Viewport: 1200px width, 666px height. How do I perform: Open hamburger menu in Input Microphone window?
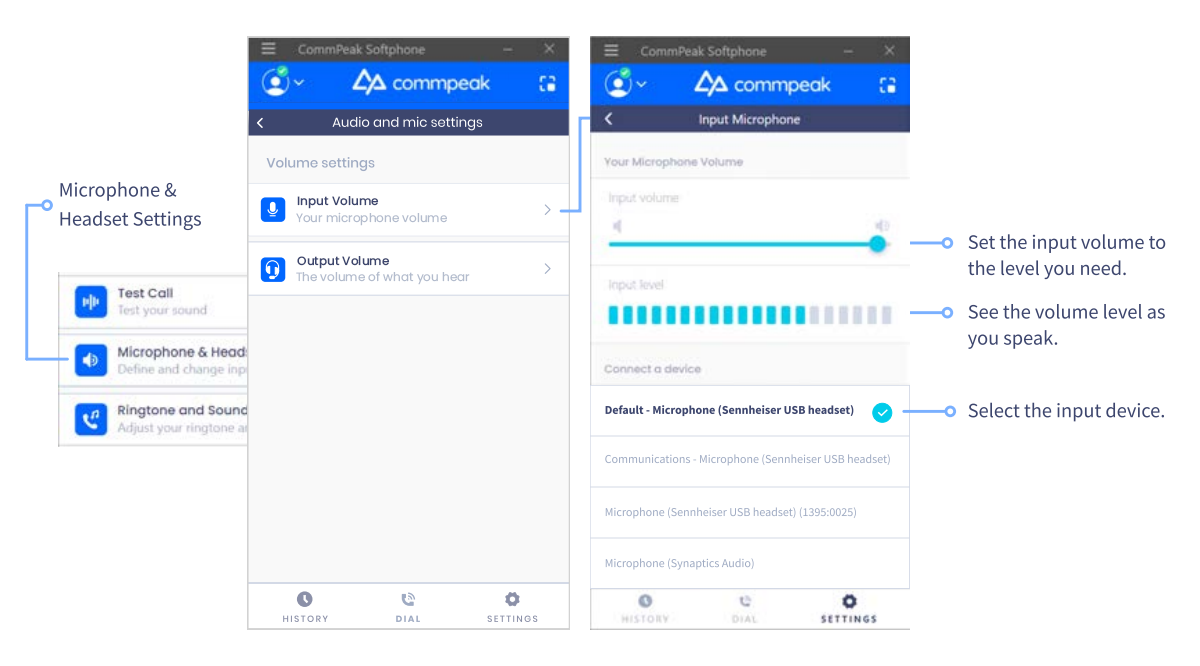tap(611, 50)
